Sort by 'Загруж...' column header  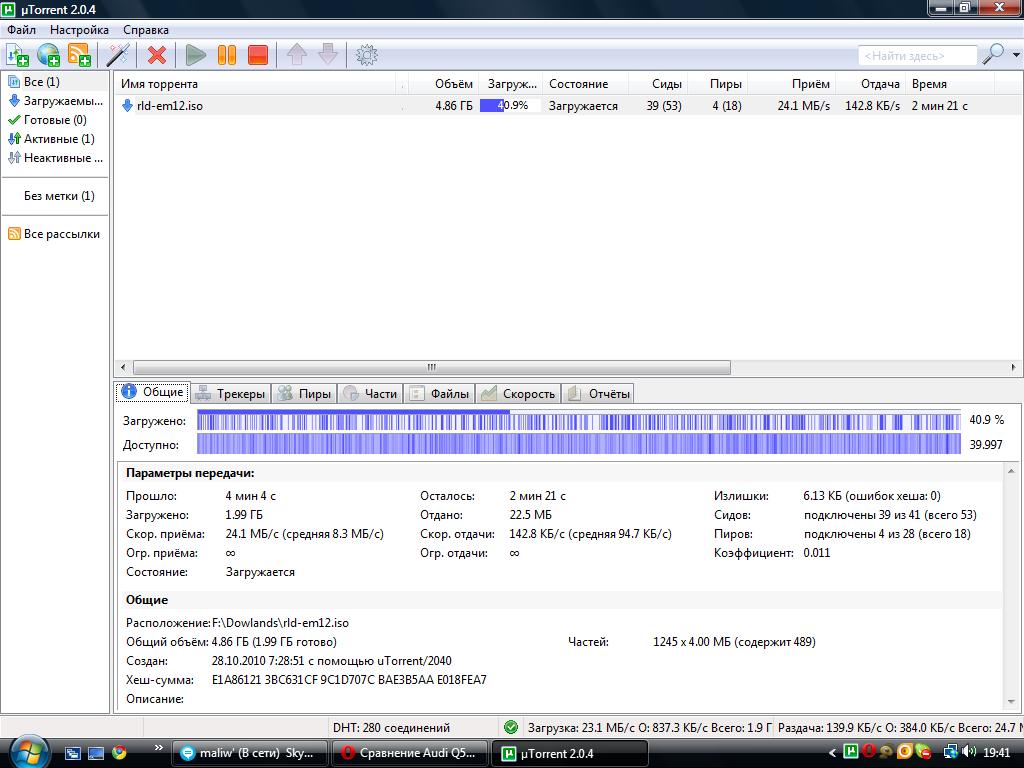tap(511, 84)
